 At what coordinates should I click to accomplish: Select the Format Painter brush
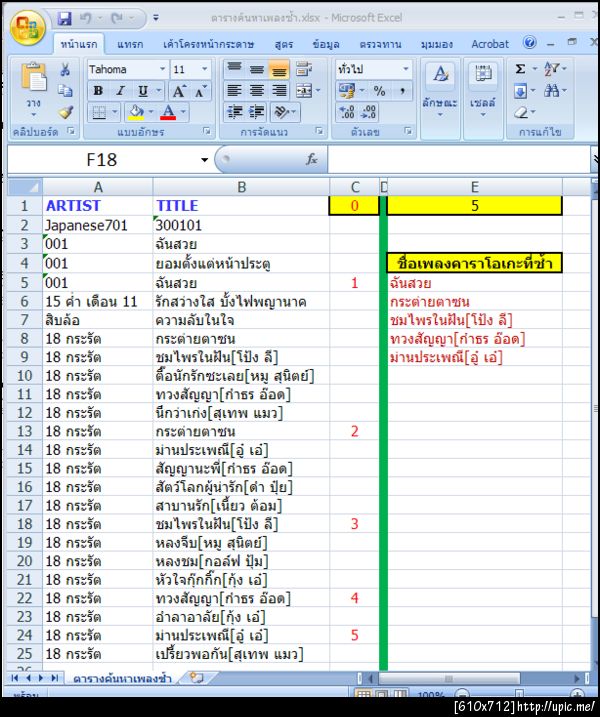pos(65,112)
